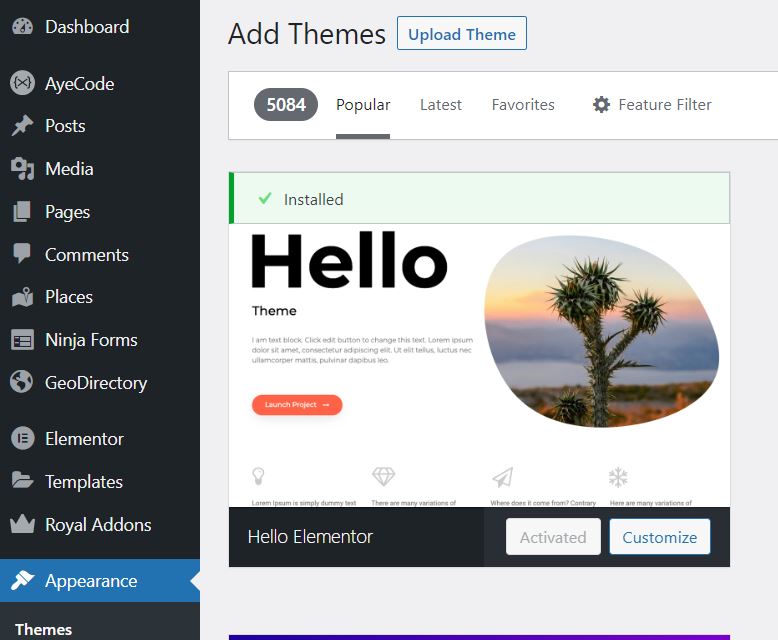Open Places in the sidebar
Screen dimensions: 778x640
point(100,297)
